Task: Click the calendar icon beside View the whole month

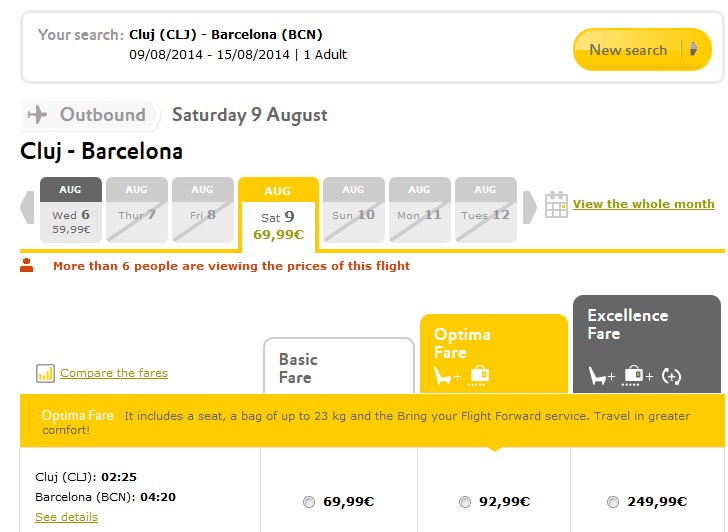Action: (556, 205)
